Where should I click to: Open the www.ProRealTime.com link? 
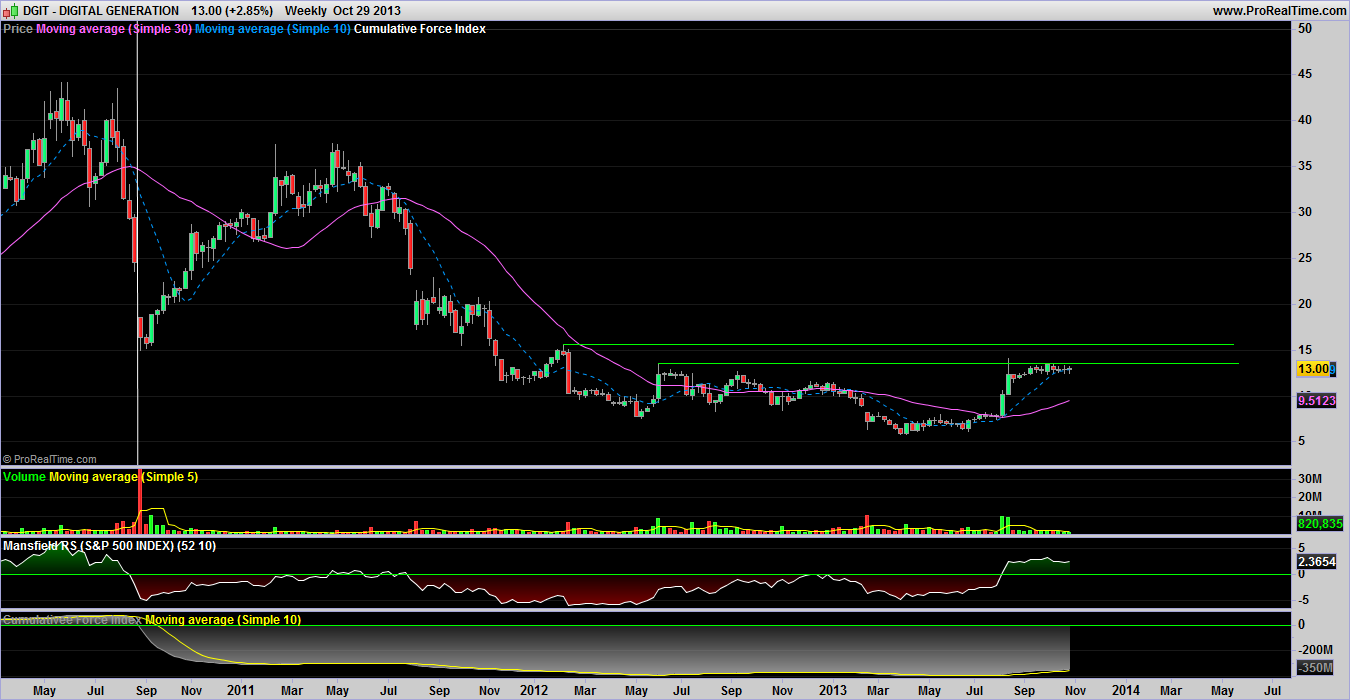click(x=1279, y=10)
